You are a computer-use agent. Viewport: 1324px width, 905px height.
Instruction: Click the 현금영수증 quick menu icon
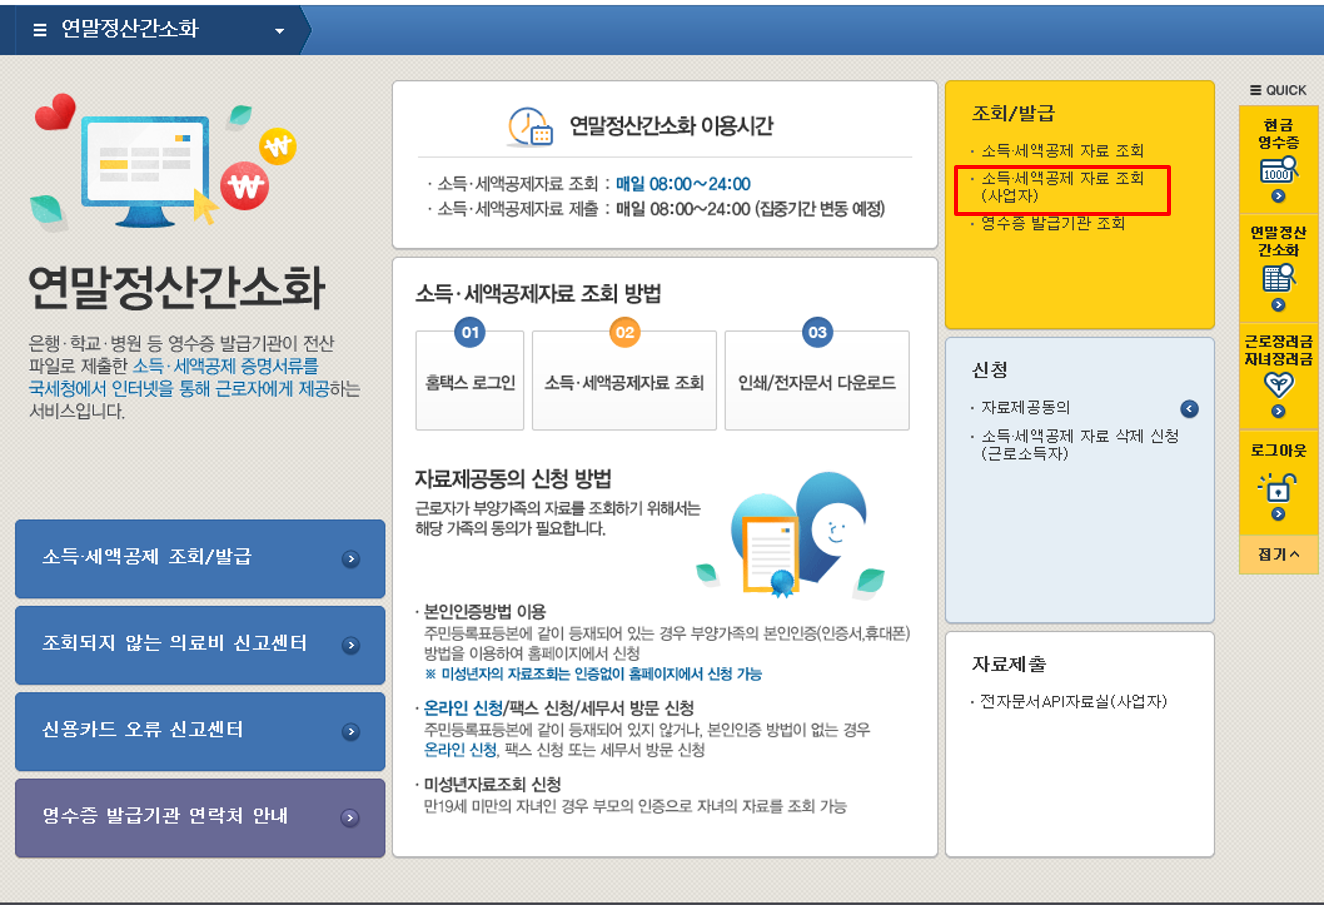coord(1278,169)
